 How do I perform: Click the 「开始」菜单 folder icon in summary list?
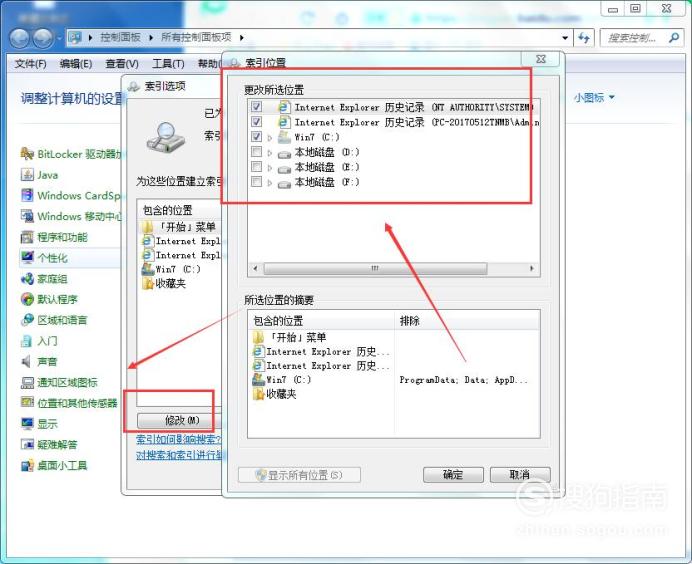258,338
